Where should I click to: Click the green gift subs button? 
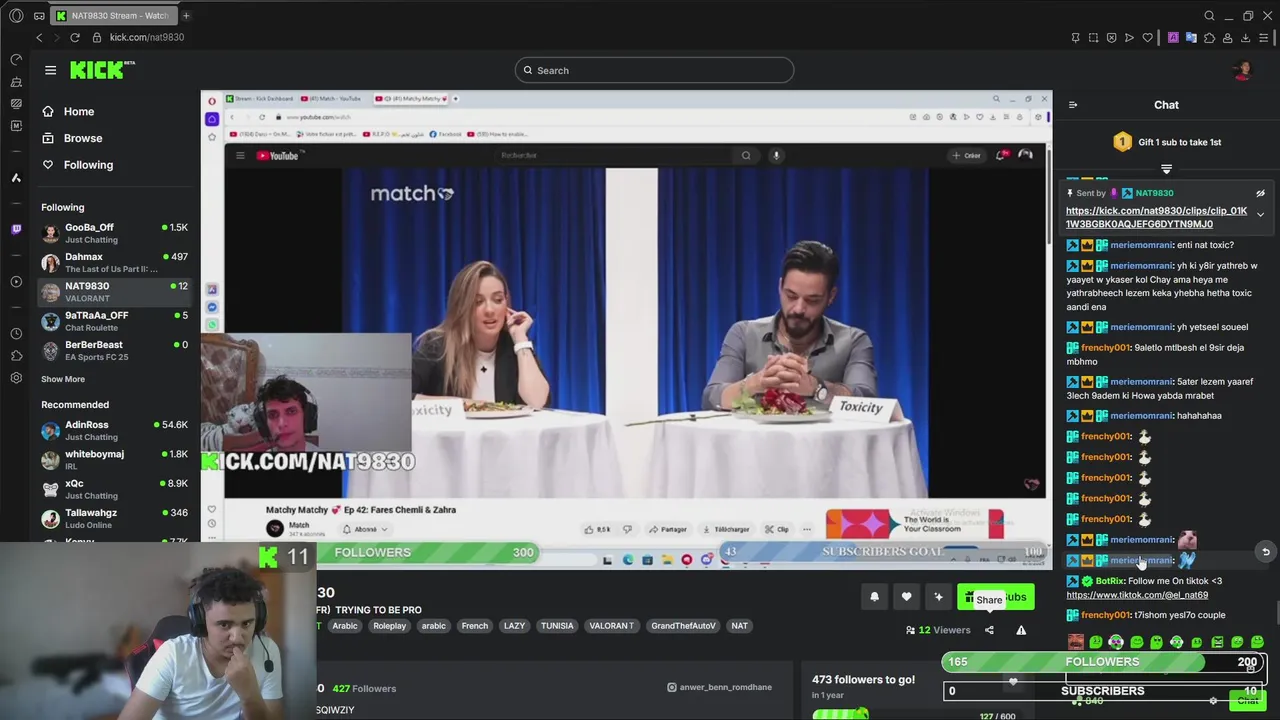[x=995, y=597]
